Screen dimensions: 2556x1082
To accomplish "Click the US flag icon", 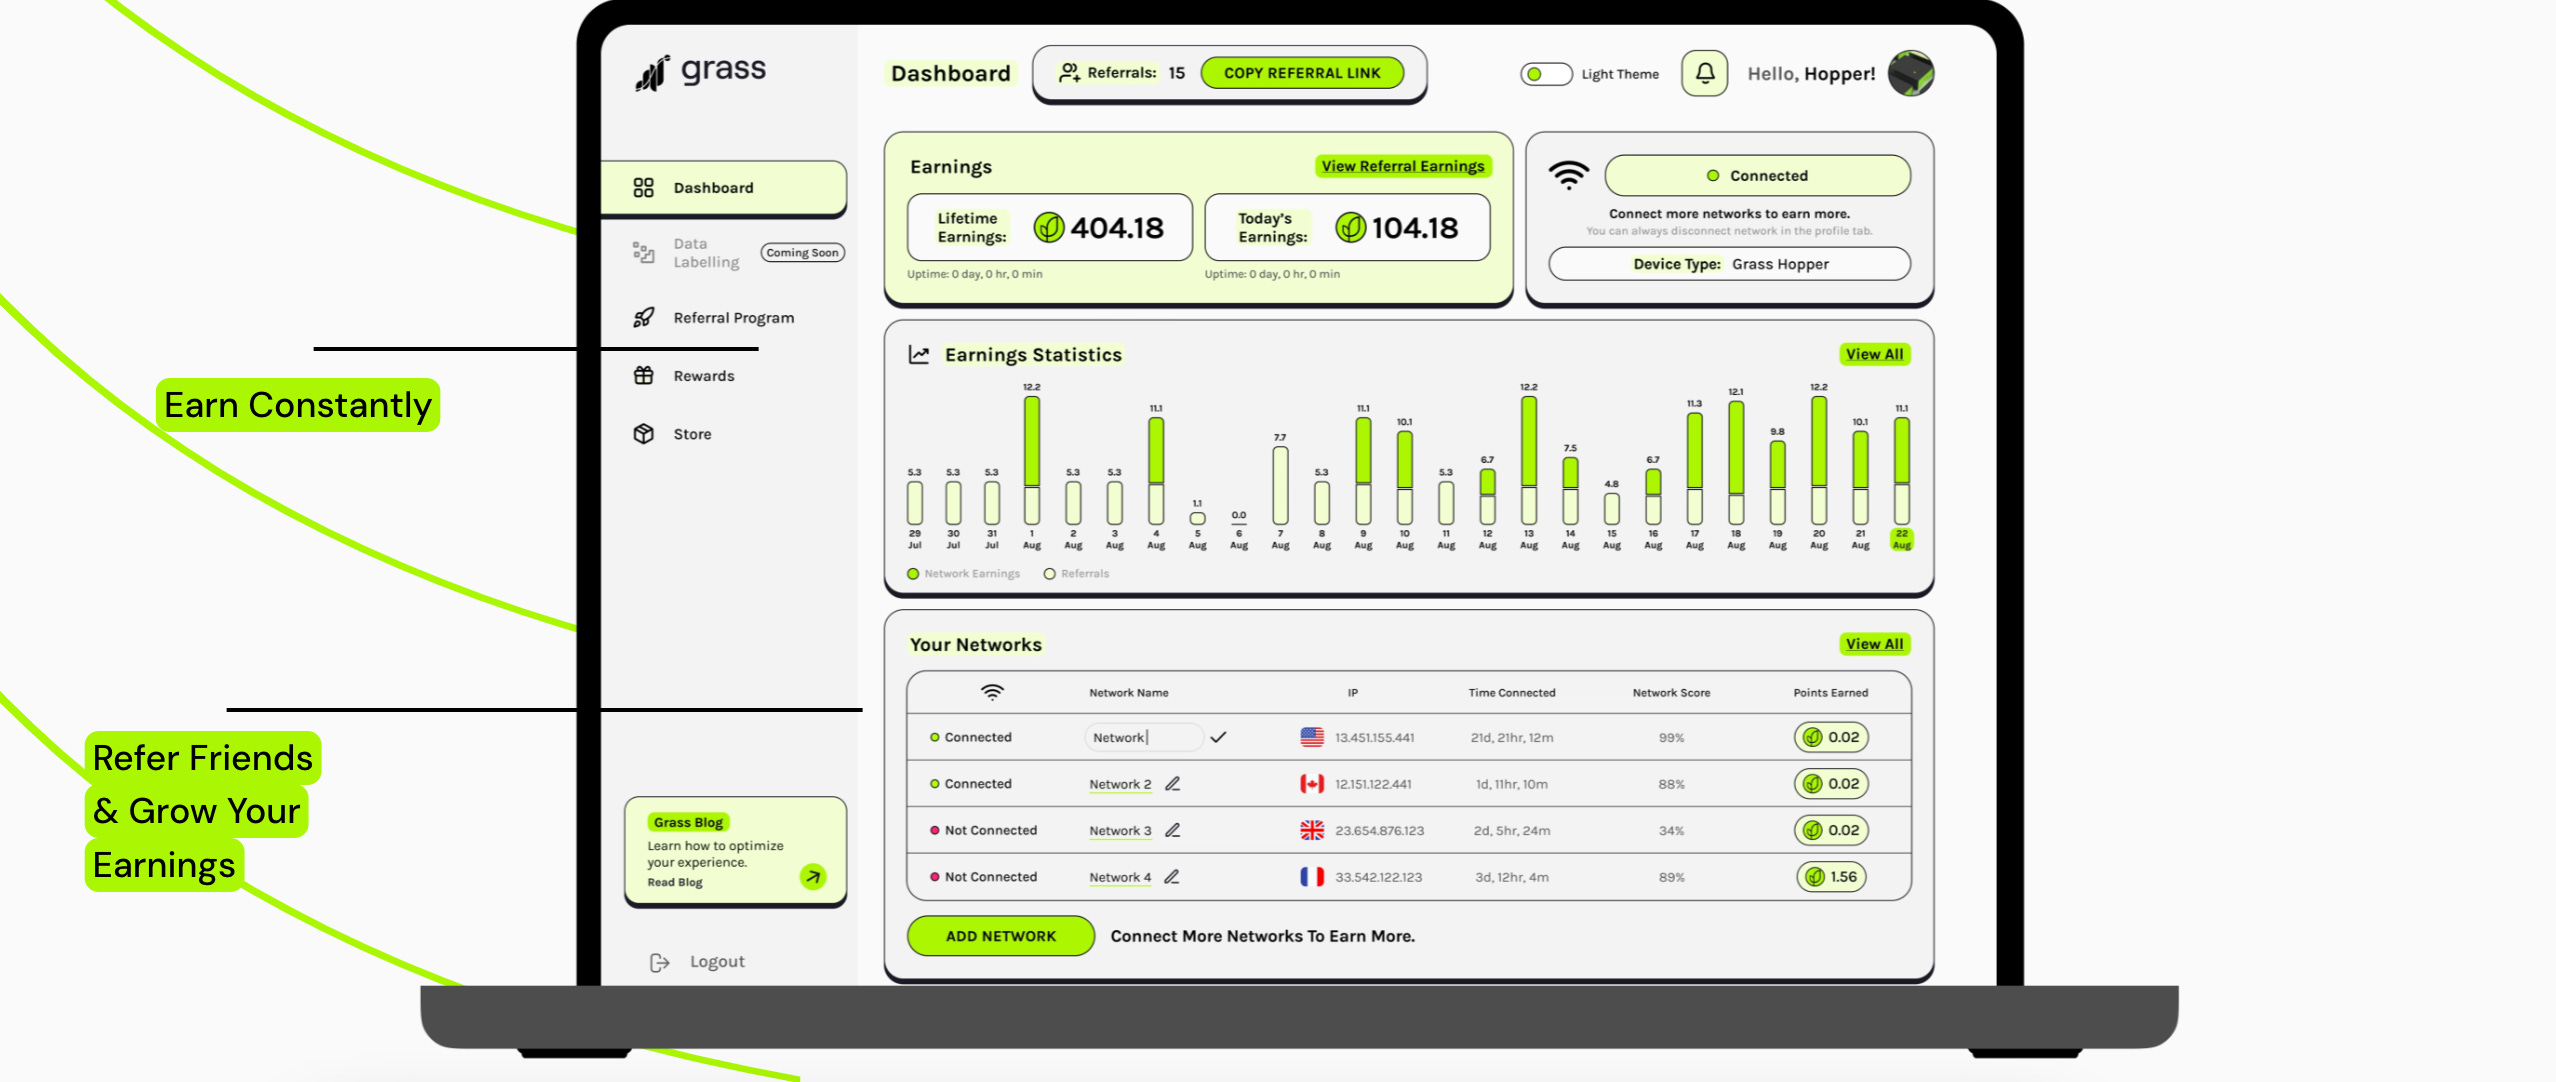I will coord(1312,737).
